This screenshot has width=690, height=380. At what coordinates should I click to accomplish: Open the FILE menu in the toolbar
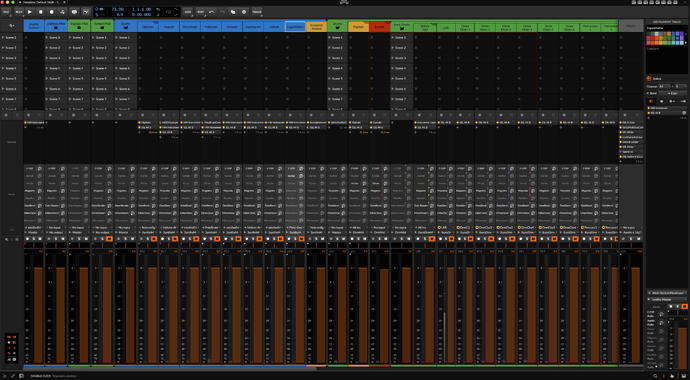[6, 12]
